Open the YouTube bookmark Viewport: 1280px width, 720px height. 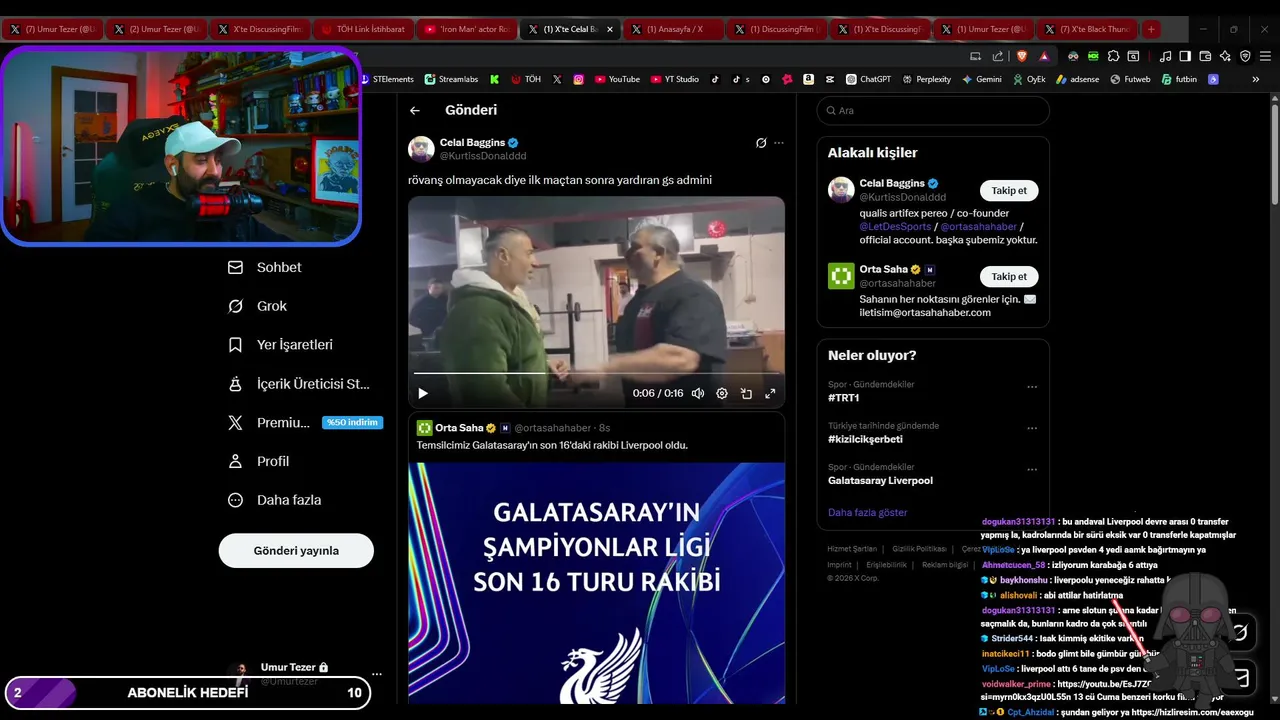point(617,79)
